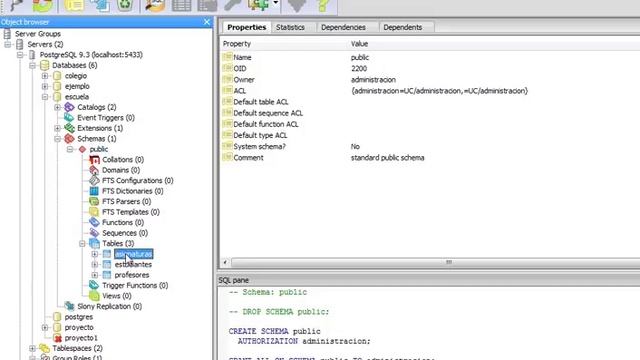Image resolution: width=640 pixels, height=360 pixels.
Task: Click the FTS Dictionaries tree icon
Action: [x=94, y=191]
